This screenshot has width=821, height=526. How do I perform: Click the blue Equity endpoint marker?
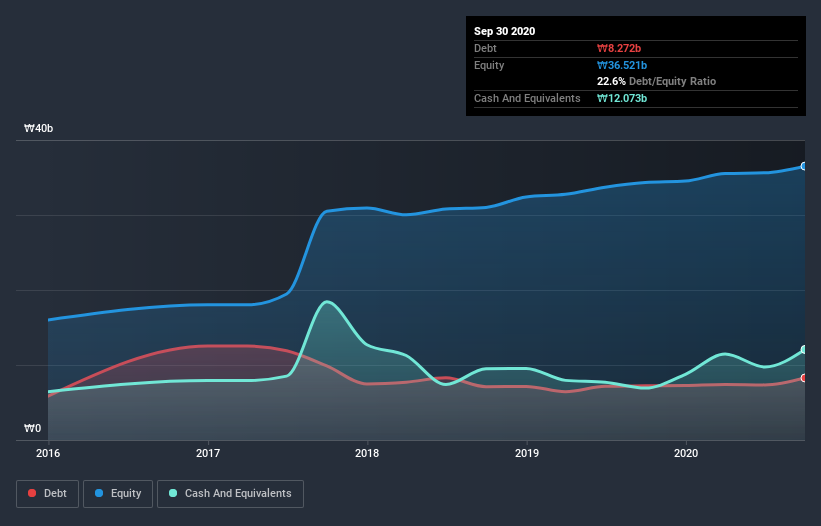click(804, 166)
